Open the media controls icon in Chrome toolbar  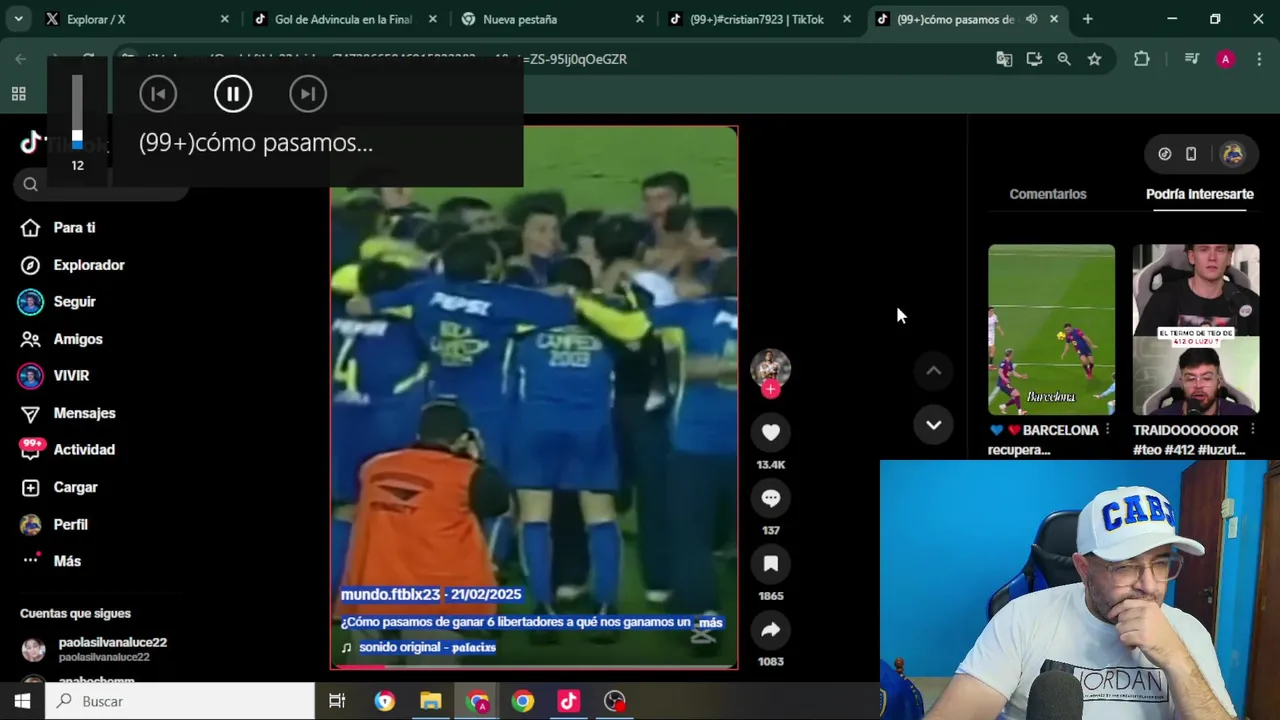[1191, 59]
